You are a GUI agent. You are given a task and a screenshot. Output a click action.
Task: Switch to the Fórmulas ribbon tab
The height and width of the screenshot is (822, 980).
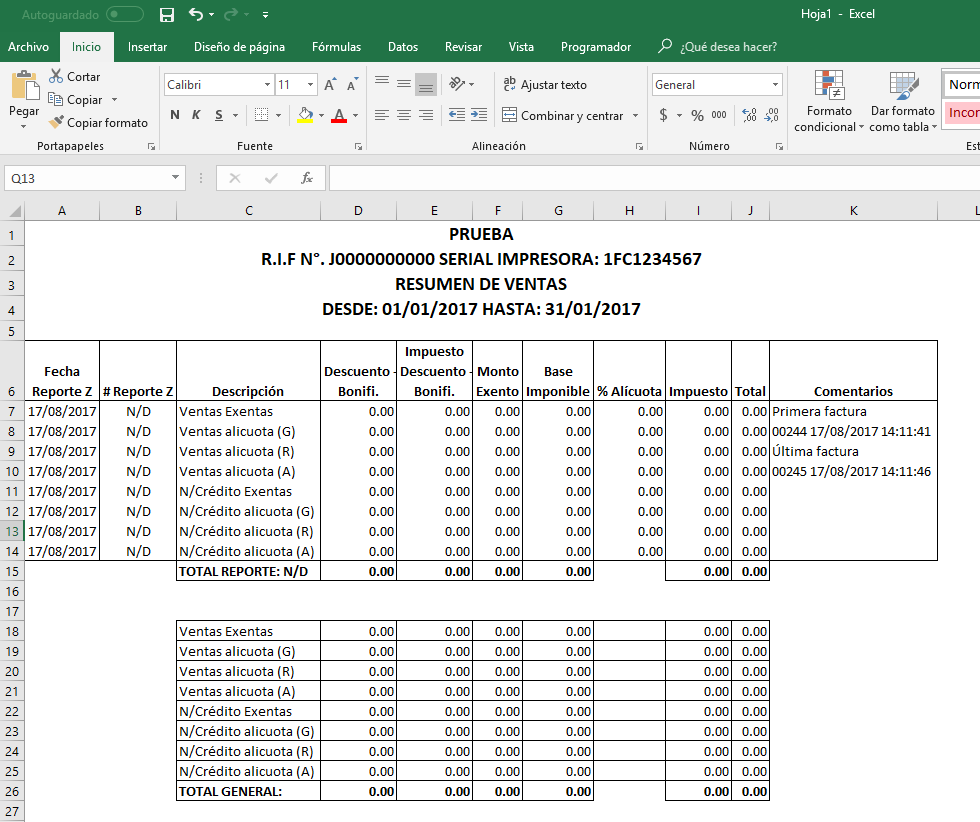tap(336, 47)
